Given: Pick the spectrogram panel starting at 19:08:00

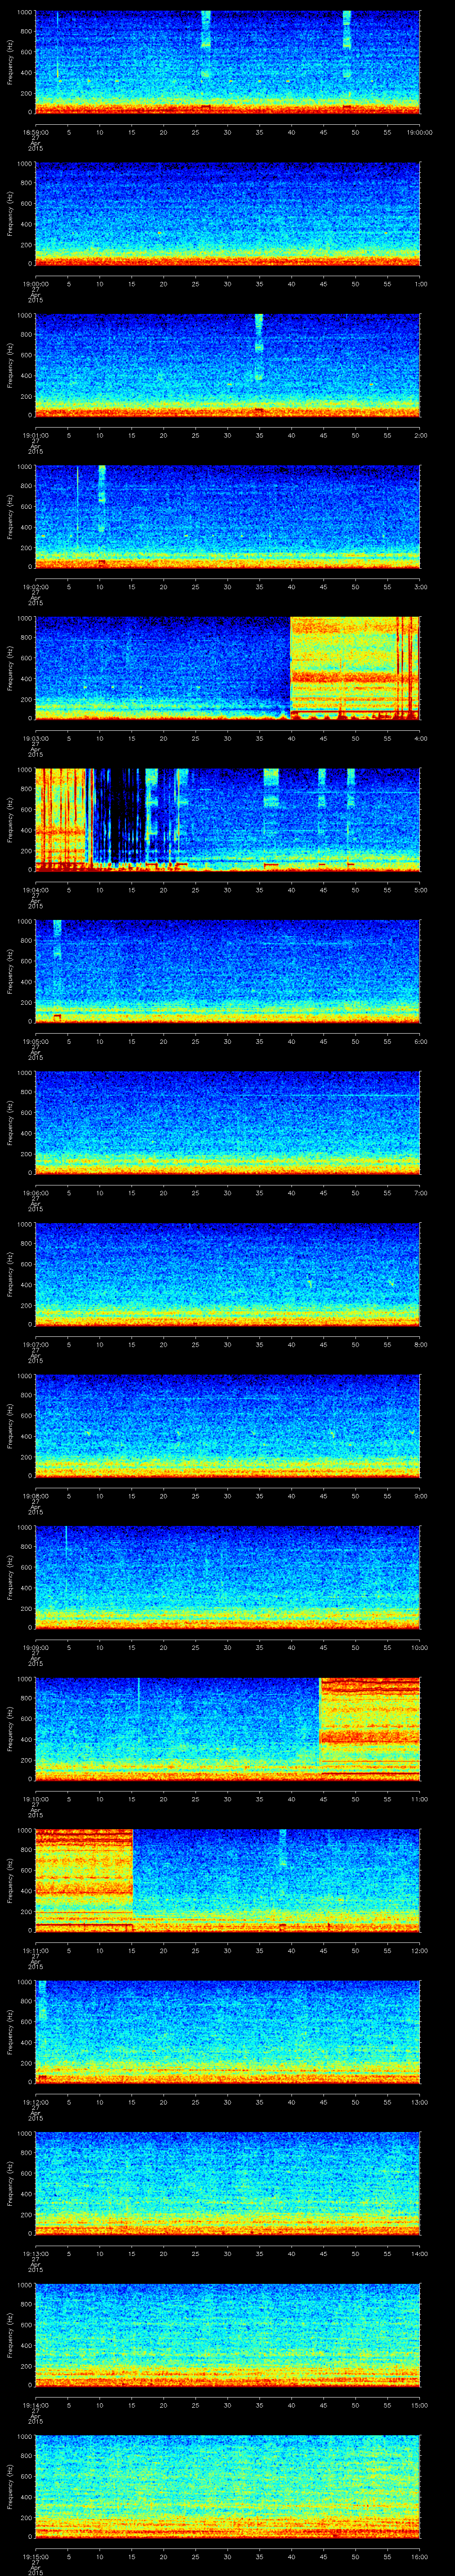Looking at the screenshot, I should click(x=227, y=1425).
